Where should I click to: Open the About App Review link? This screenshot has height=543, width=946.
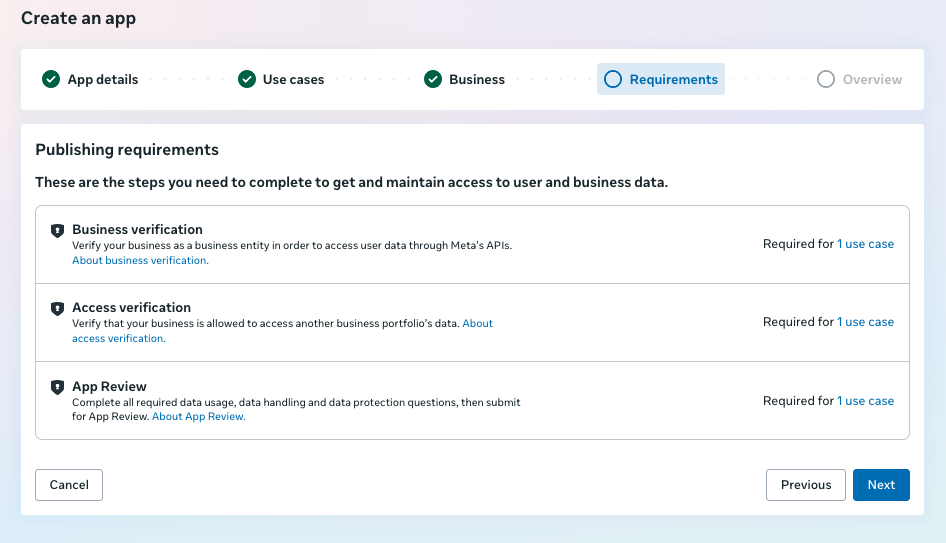click(x=198, y=416)
